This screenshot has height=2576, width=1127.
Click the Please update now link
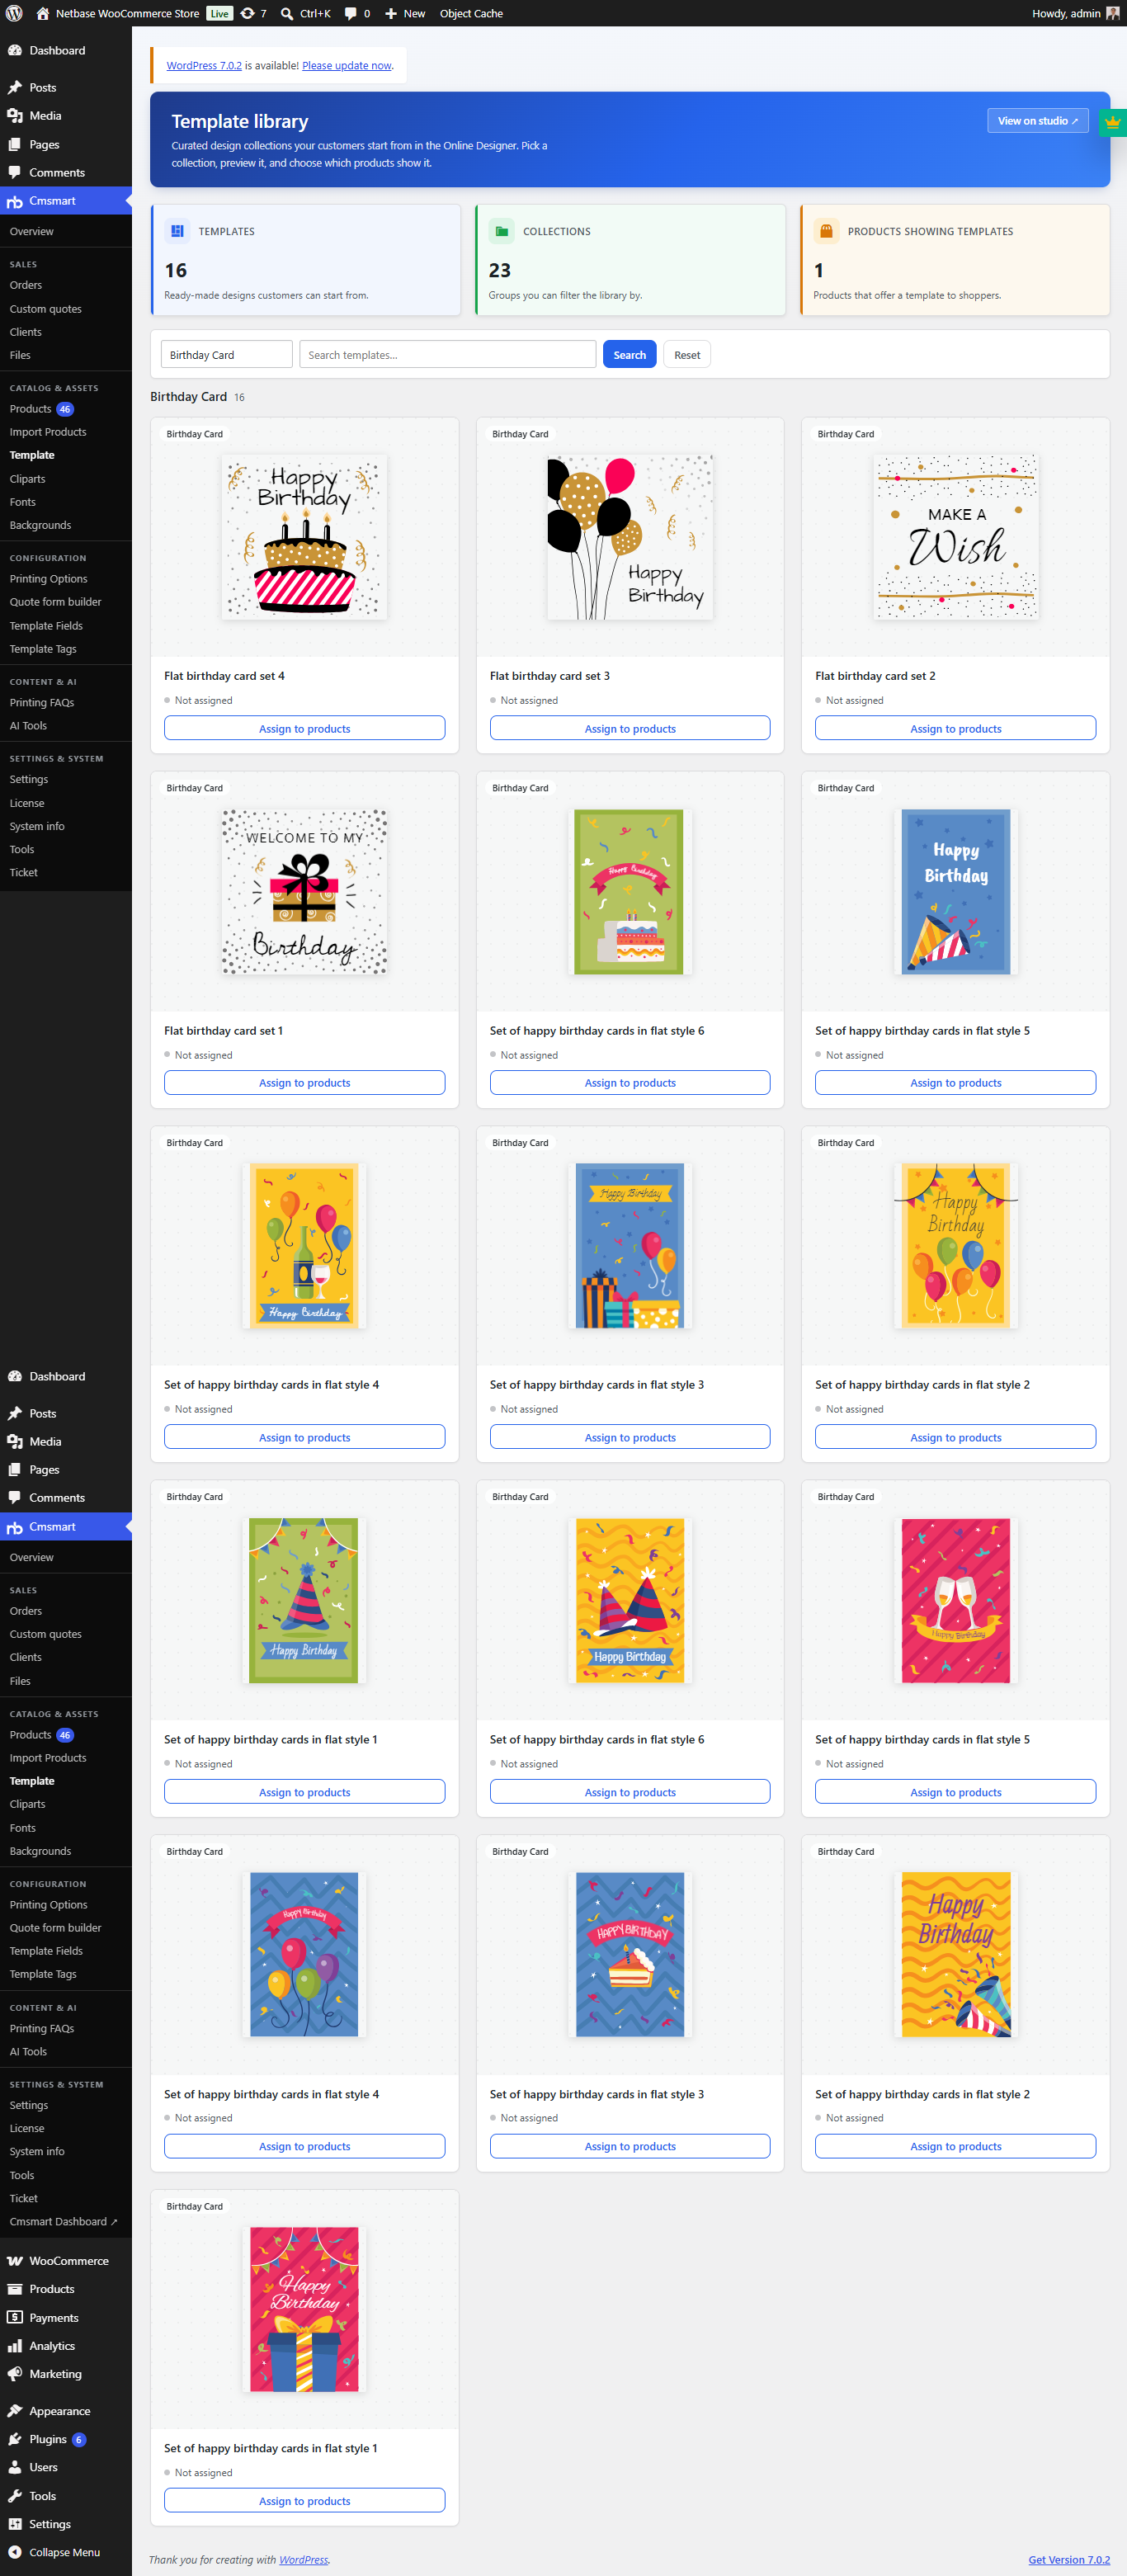[346, 65]
